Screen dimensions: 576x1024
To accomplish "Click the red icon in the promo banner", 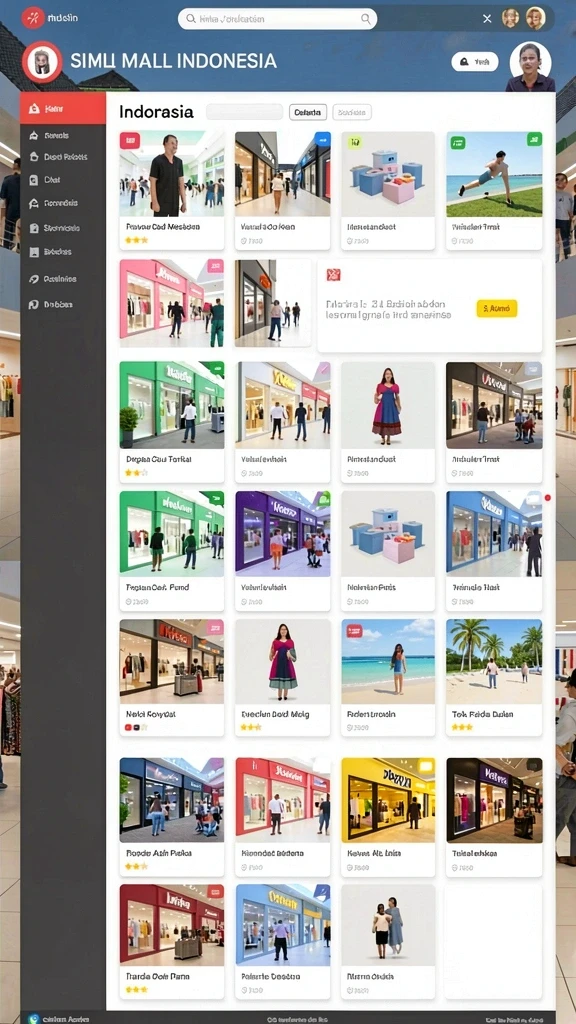I will pyautogui.click(x=334, y=275).
